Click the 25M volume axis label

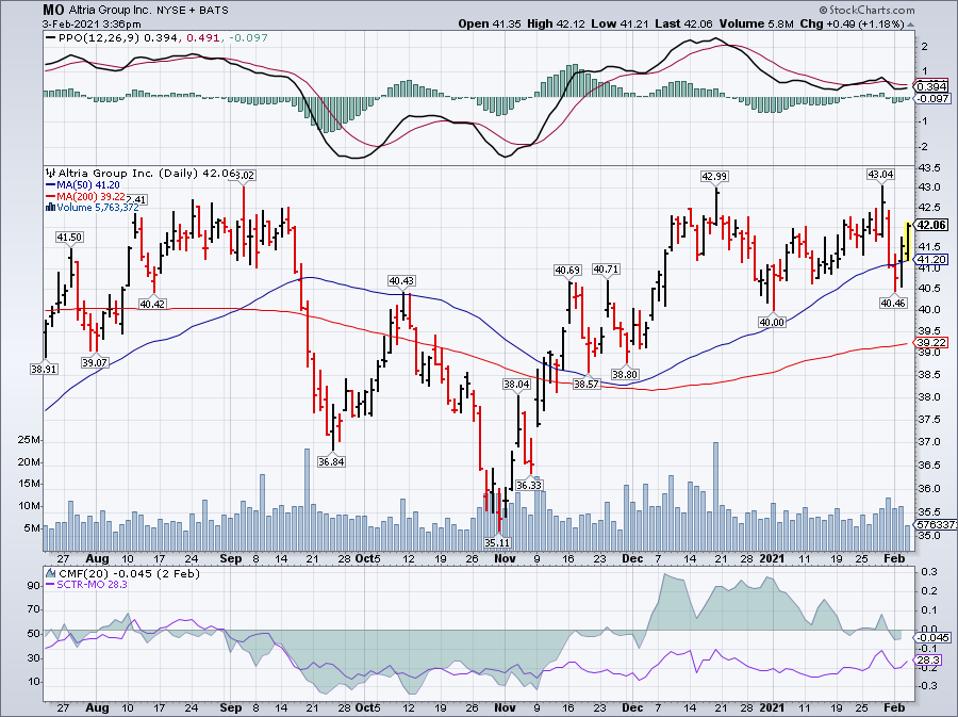[x=29, y=440]
